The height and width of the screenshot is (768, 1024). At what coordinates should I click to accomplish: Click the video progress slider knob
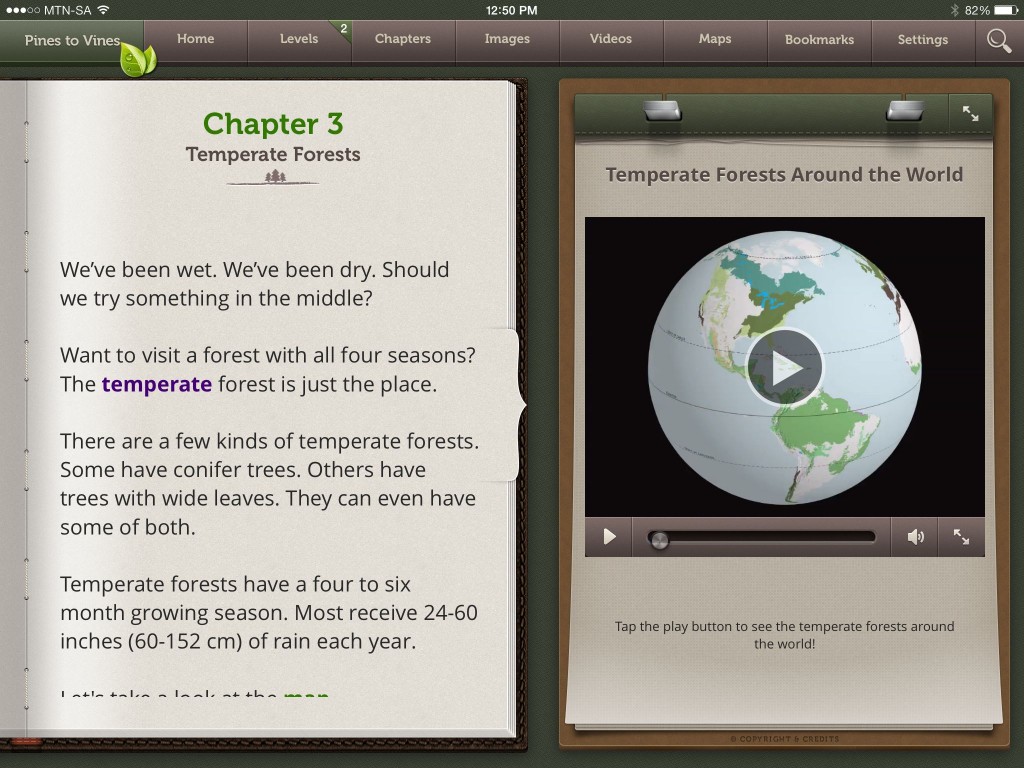click(x=658, y=540)
